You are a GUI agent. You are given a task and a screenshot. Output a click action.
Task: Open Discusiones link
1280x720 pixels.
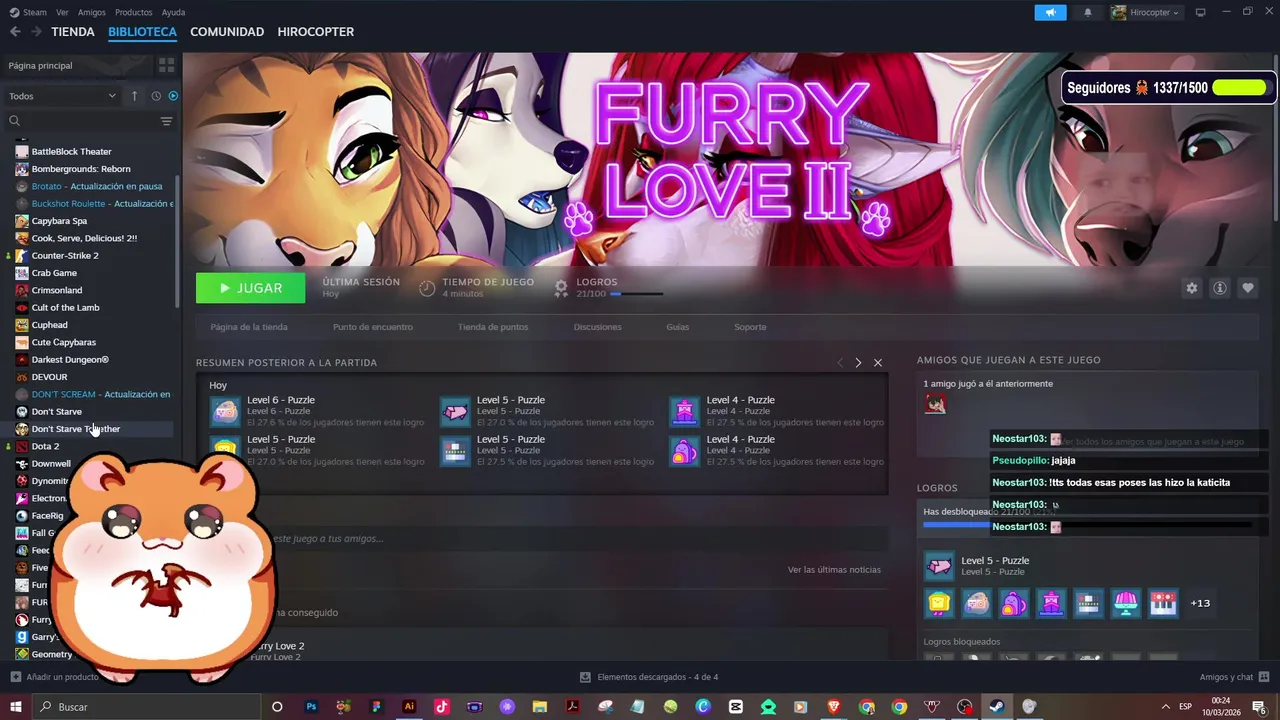click(598, 327)
